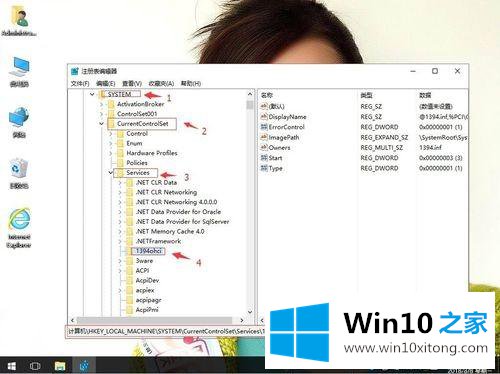Expand the Enum subkey
The width and height of the screenshot is (500, 374).
click(111, 143)
